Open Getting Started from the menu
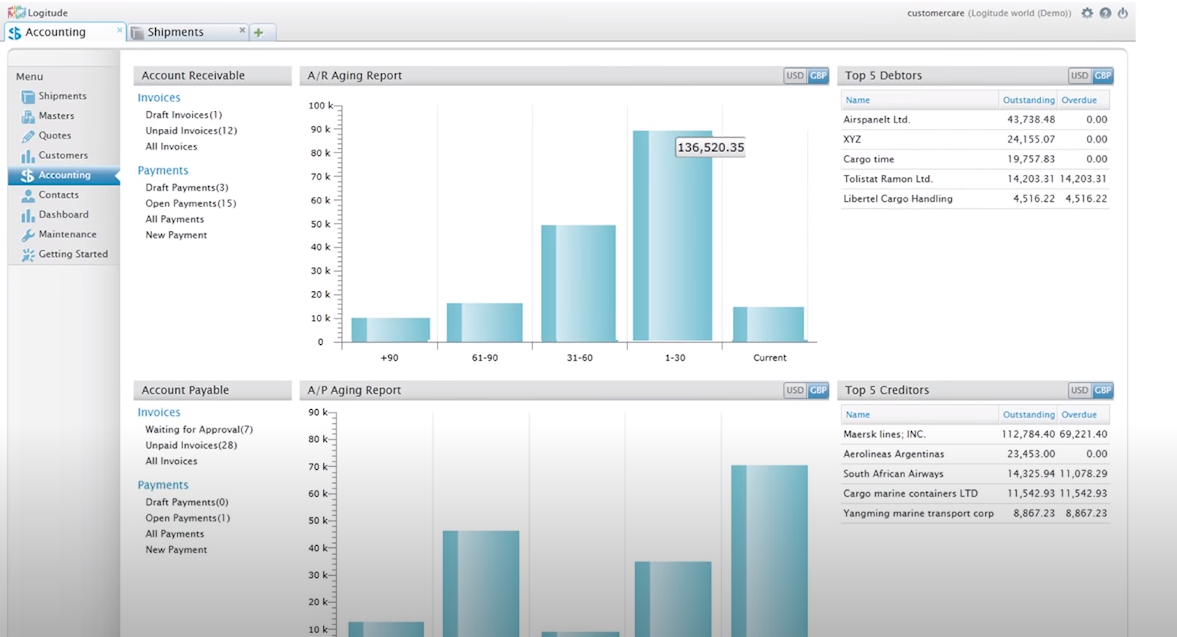The height and width of the screenshot is (637, 1177). pos(73,254)
